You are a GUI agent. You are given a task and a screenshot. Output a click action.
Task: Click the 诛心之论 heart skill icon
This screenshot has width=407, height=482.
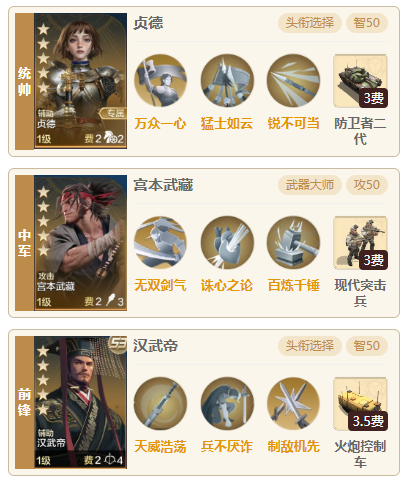(x=227, y=243)
